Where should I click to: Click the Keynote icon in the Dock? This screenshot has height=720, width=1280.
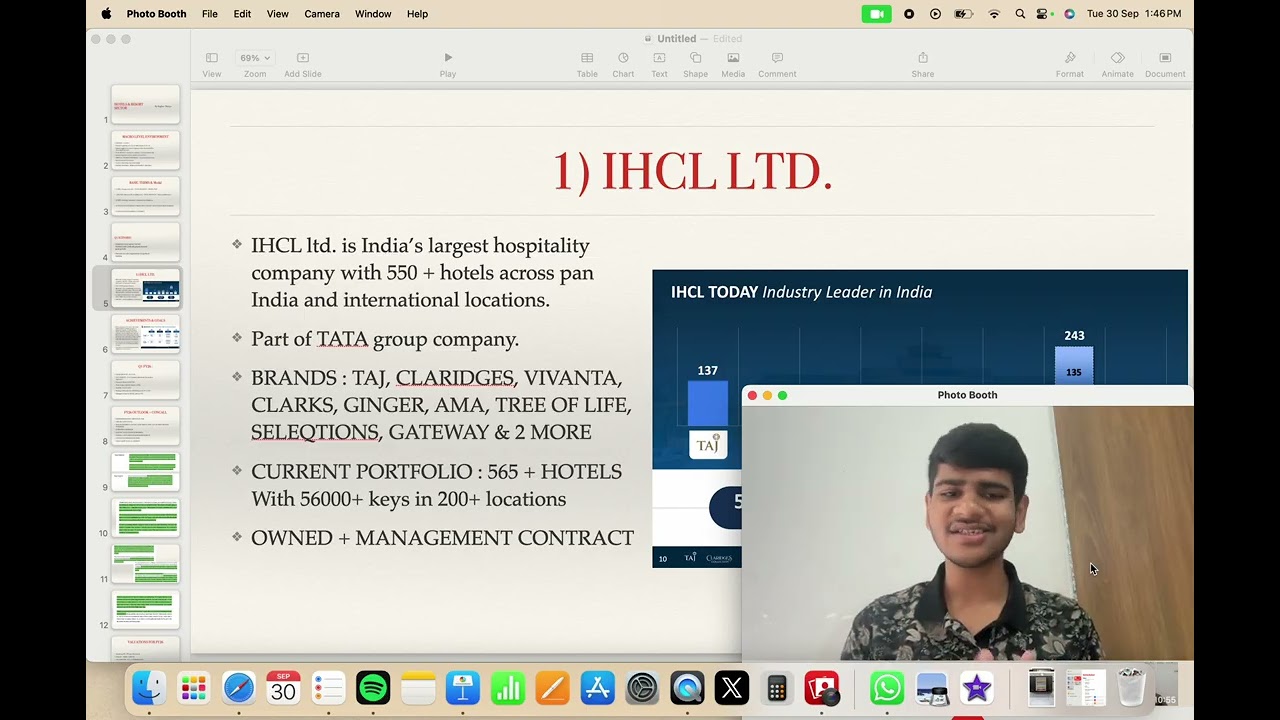point(463,688)
